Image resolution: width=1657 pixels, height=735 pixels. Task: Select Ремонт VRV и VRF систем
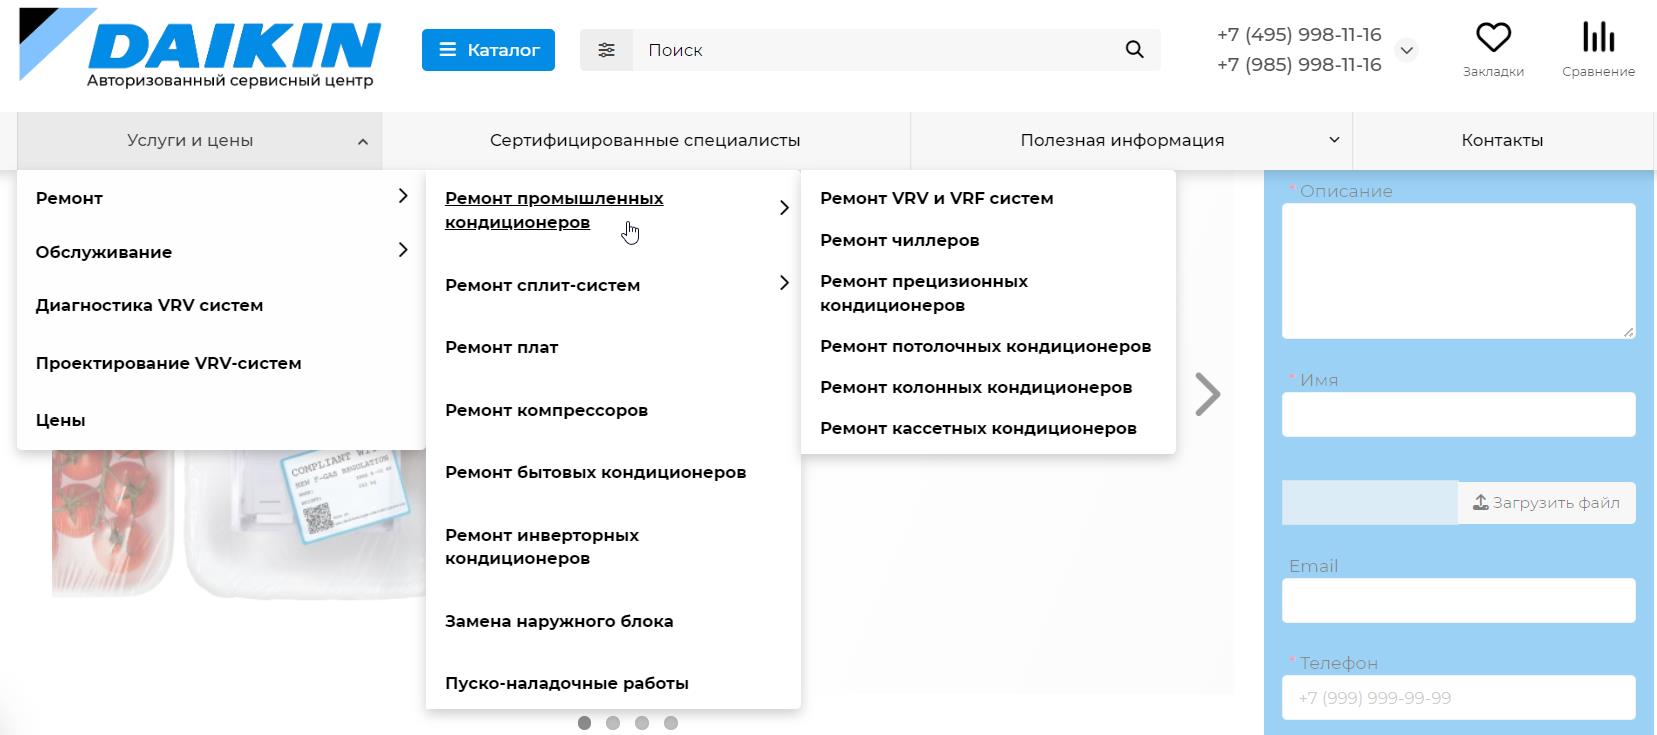[x=936, y=198]
